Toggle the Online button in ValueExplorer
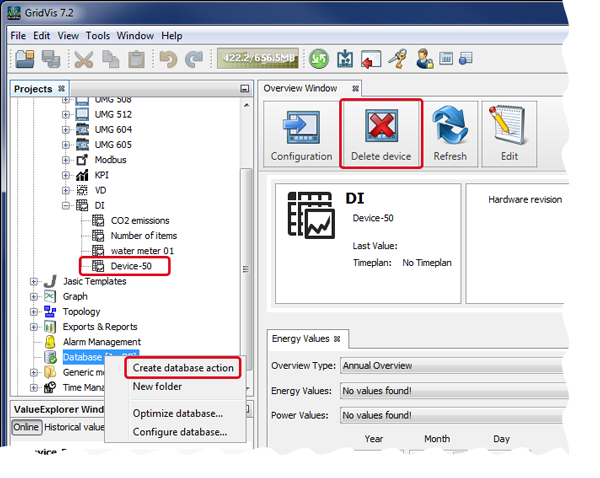The width and height of the screenshot is (600, 478). pos(27,427)
